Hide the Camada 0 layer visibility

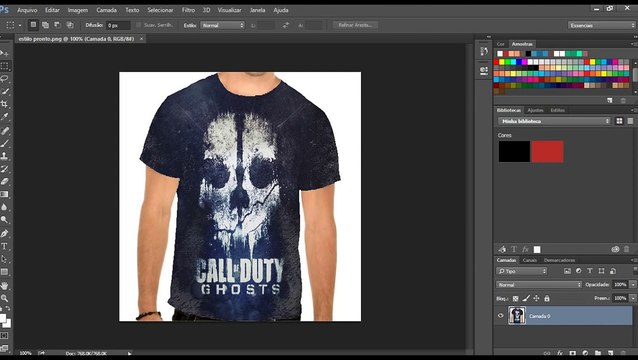click(x=500, y=316)
